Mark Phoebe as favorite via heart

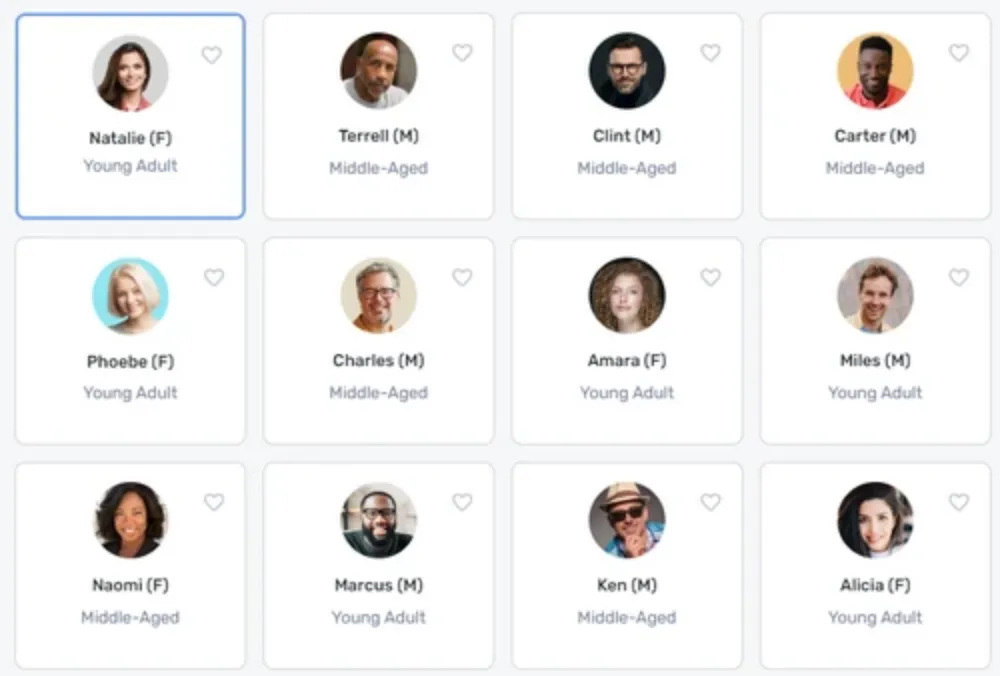214,277
